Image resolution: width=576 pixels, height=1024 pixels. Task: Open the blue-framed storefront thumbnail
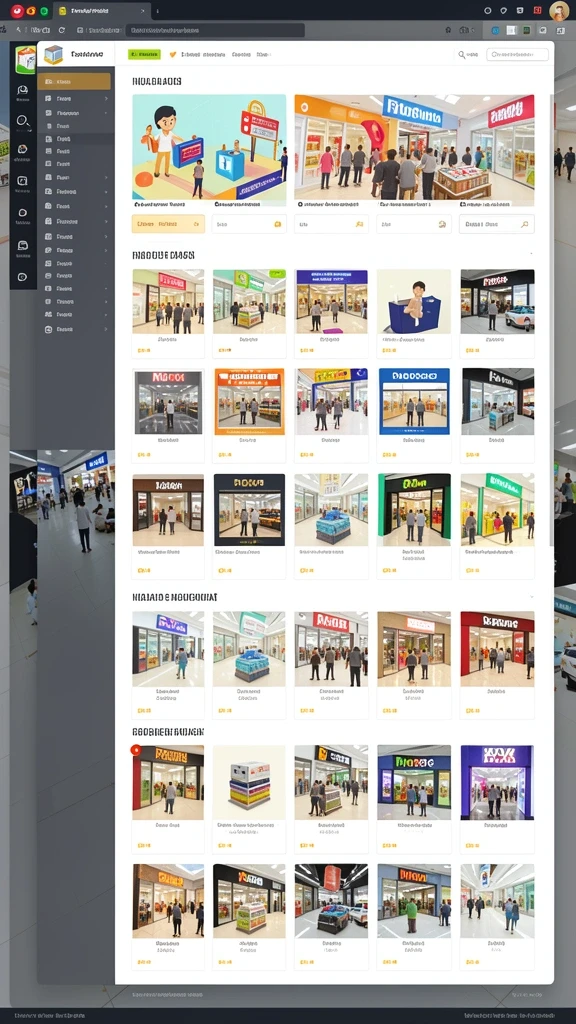(x=414, y=402)
